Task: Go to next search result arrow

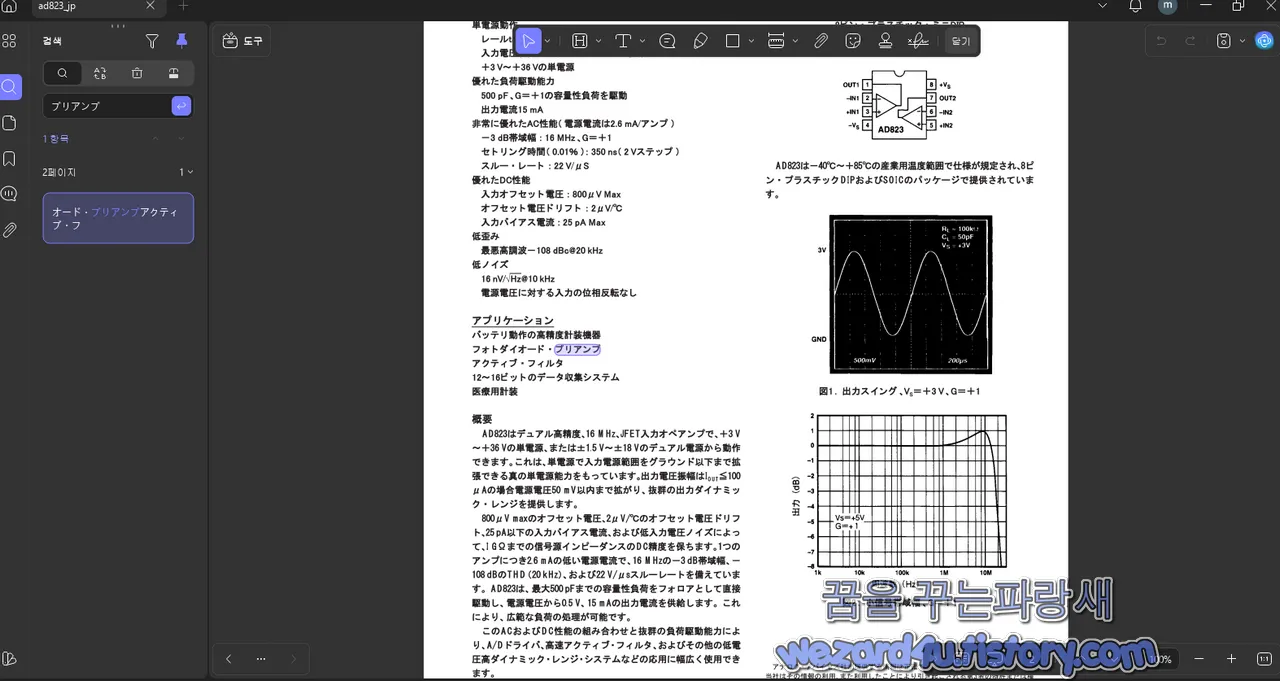Action: click(181, 138)
